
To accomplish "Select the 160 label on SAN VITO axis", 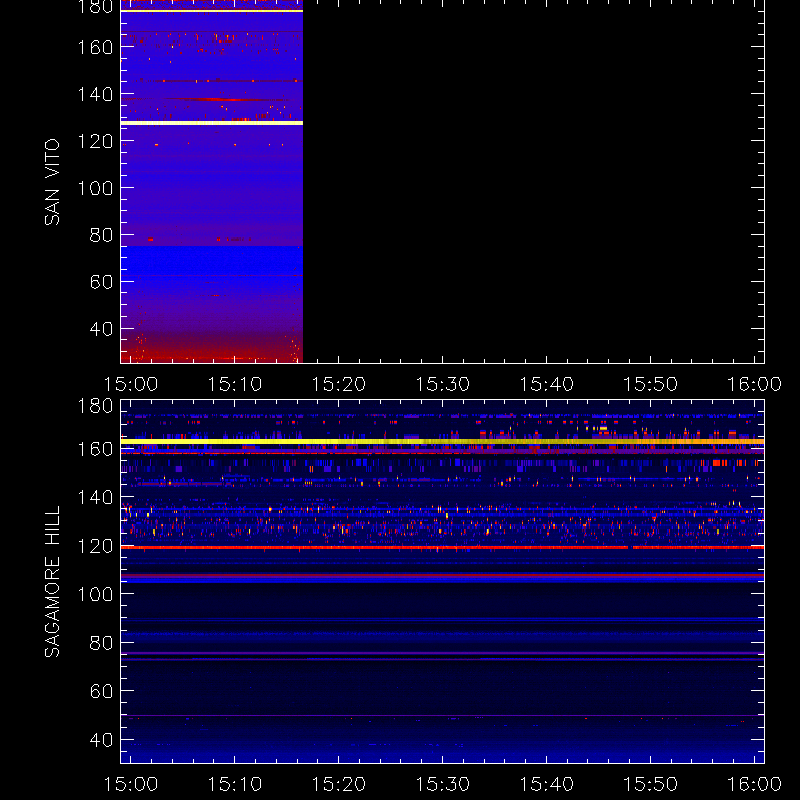I will pyautogui.click(x=95, y=47).
